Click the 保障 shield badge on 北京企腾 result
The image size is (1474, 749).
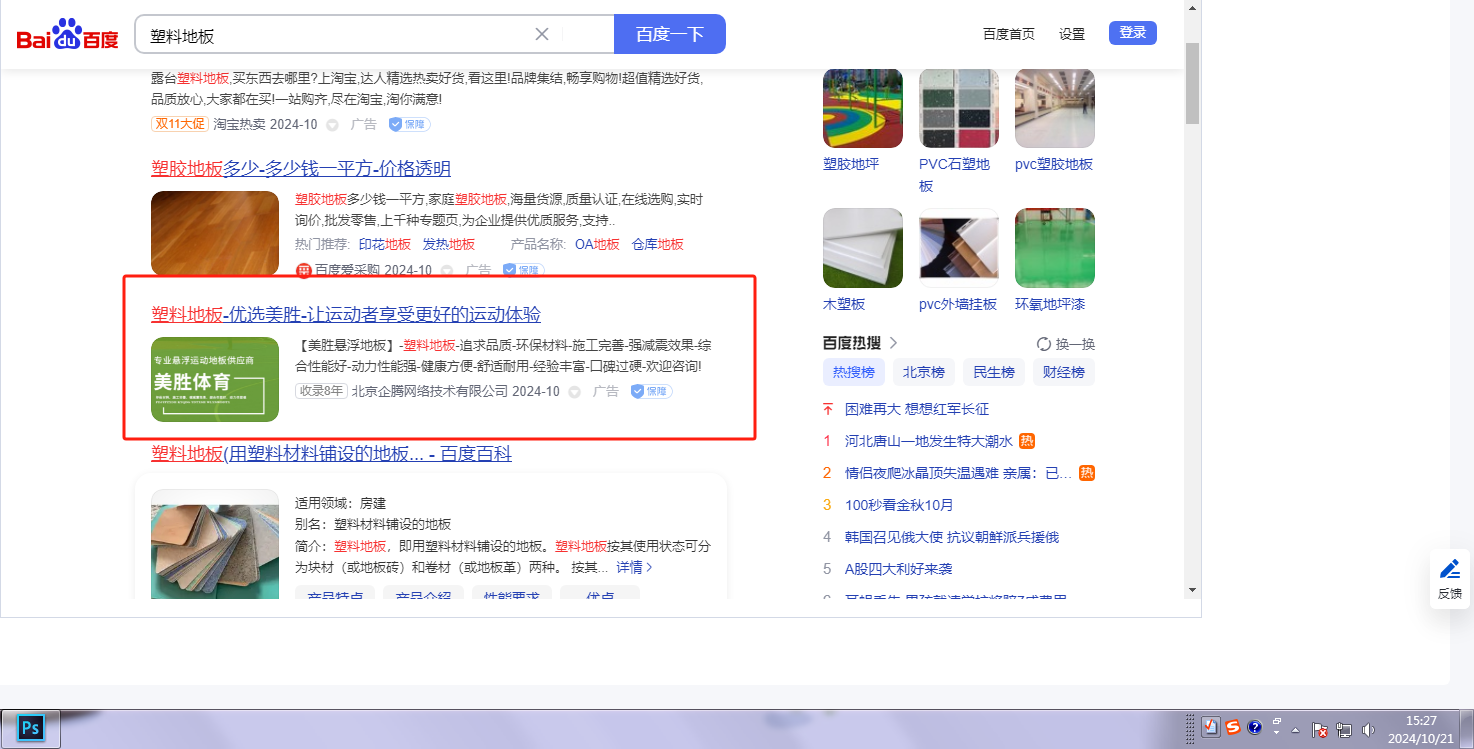(652, 391)
